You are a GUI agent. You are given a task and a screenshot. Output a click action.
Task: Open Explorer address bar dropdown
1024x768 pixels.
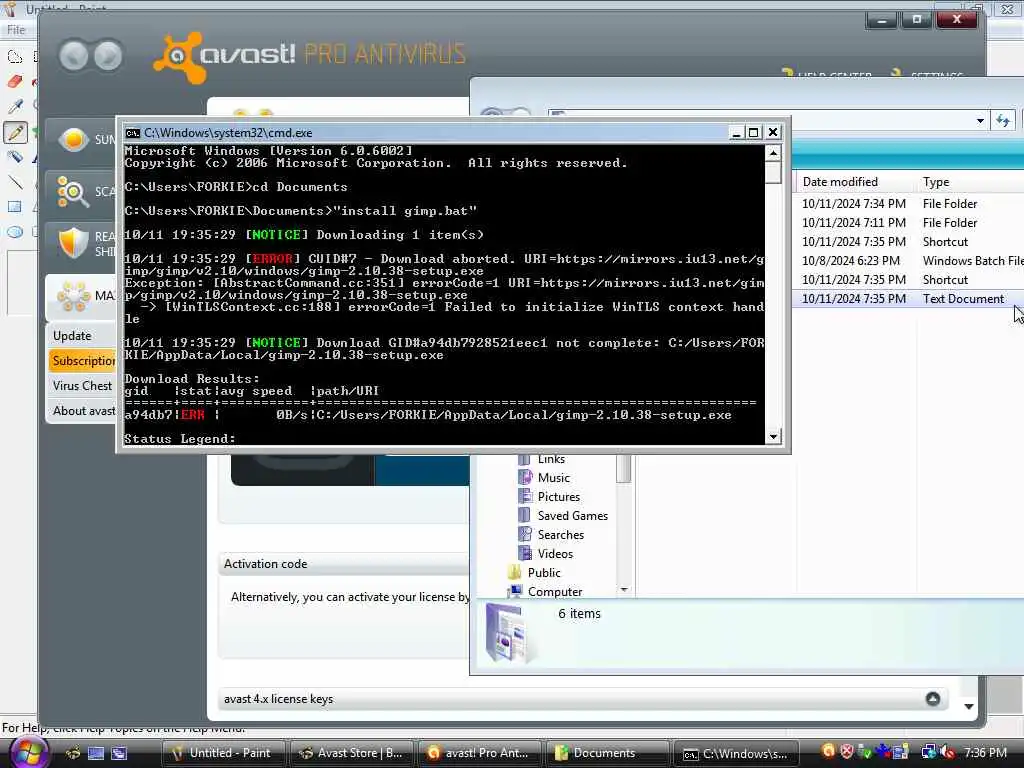click(x=980, y=121)
